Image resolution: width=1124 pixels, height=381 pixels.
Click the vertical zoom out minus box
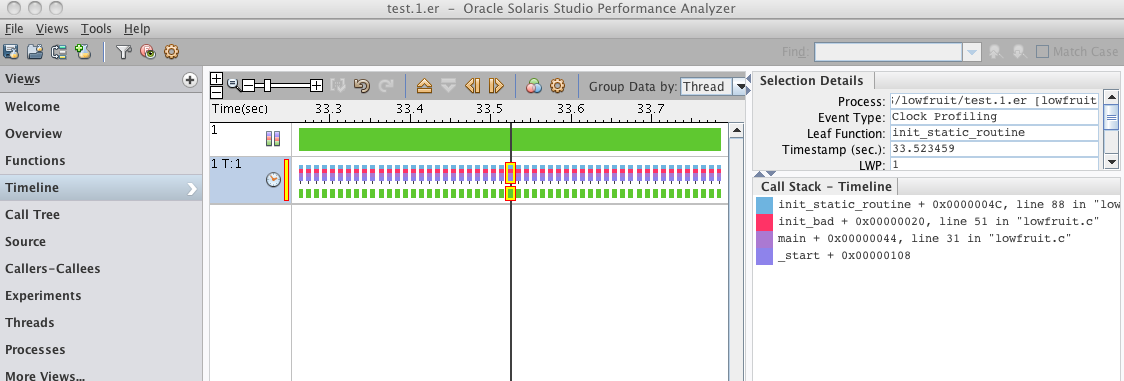click(x=216, y=92)
